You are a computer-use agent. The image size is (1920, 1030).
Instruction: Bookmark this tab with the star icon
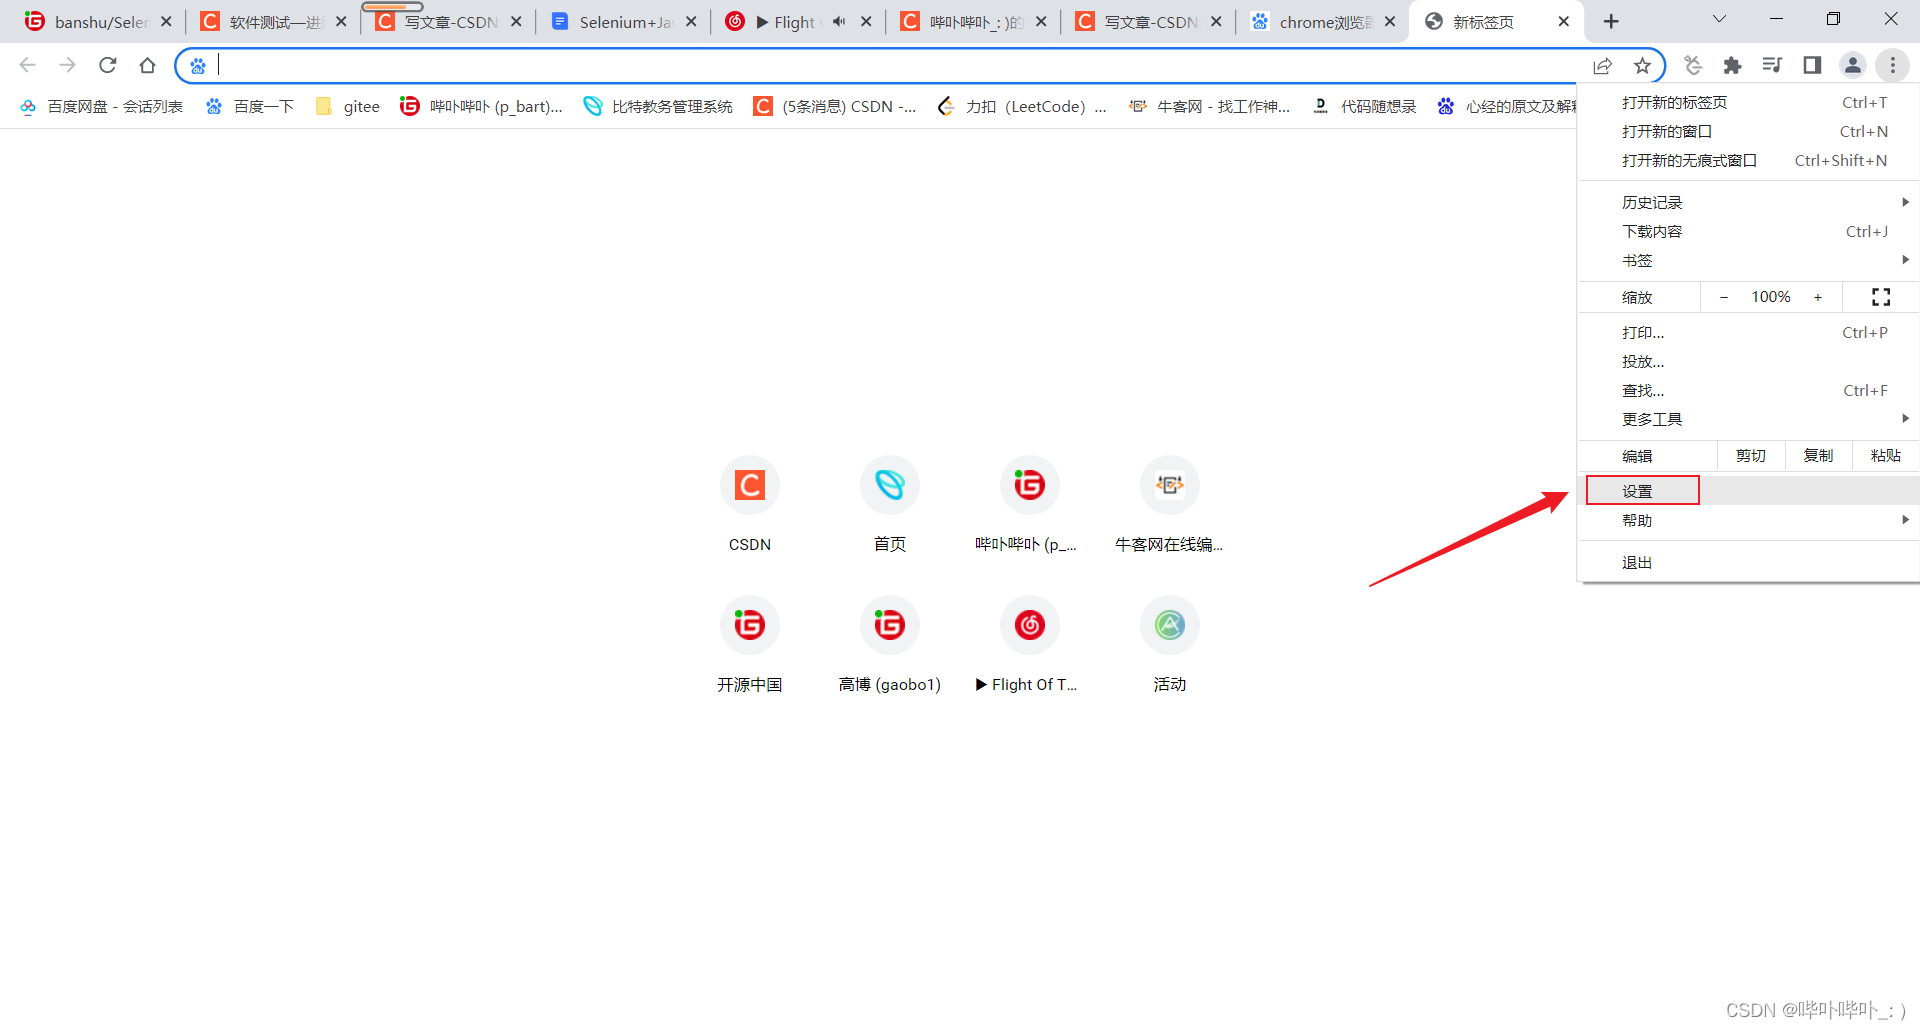[x=1642, y=65]
